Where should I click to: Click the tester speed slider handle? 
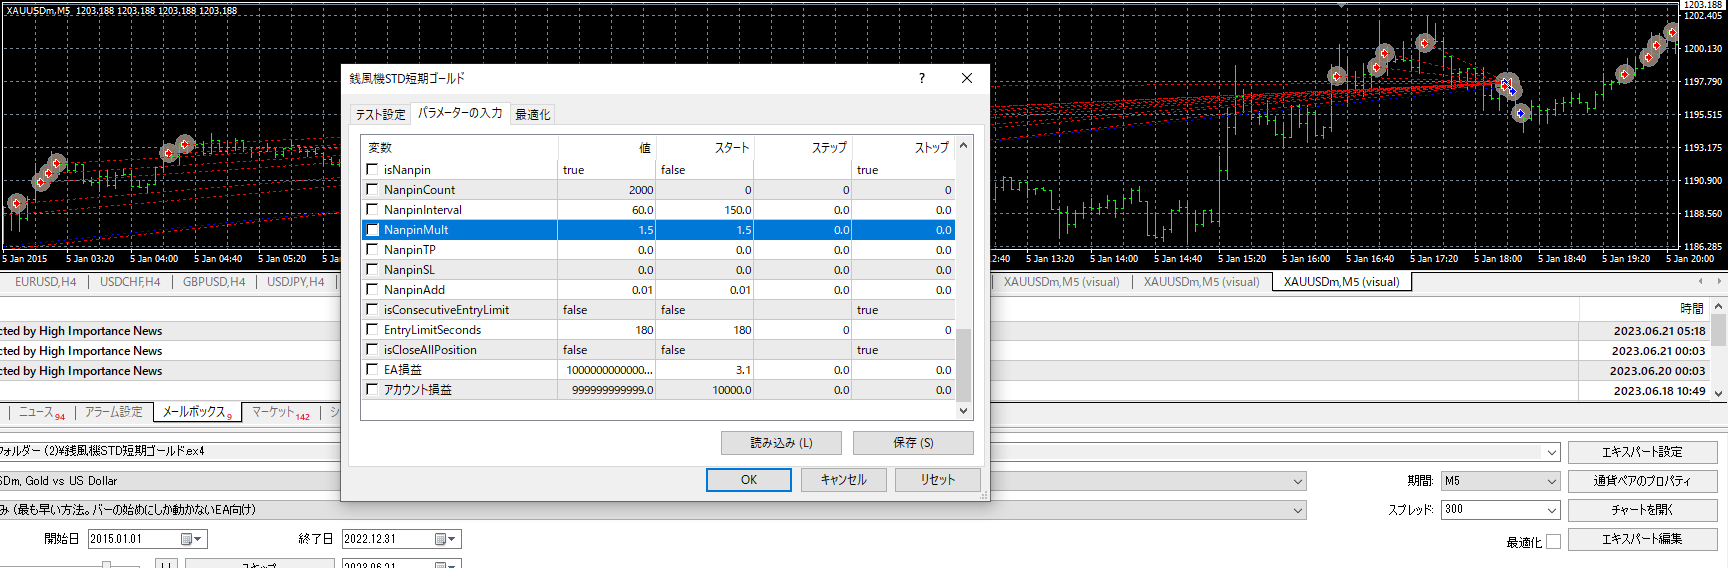[106, 565]
